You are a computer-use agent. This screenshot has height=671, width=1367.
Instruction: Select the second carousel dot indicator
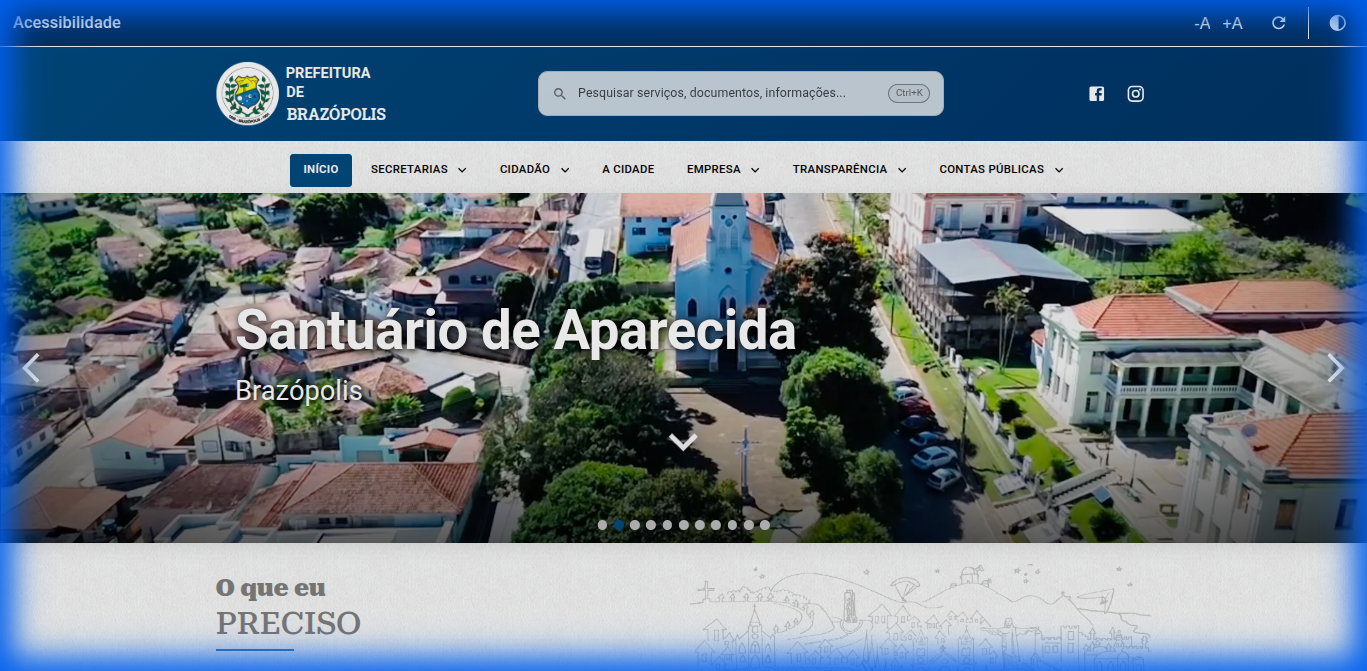click(618, 523)
